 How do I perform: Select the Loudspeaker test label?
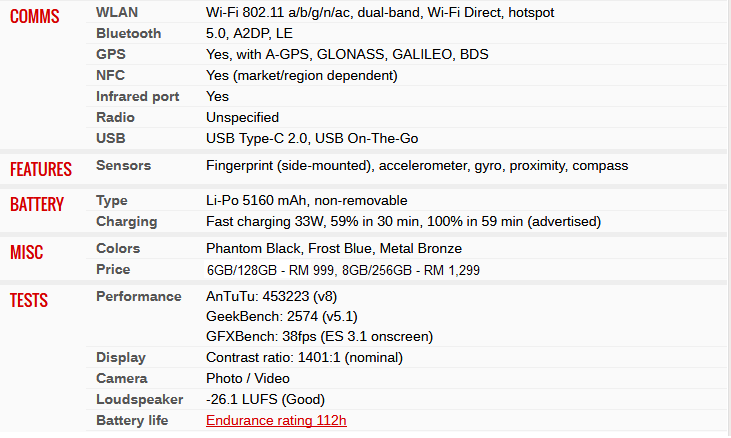[139, 399]
